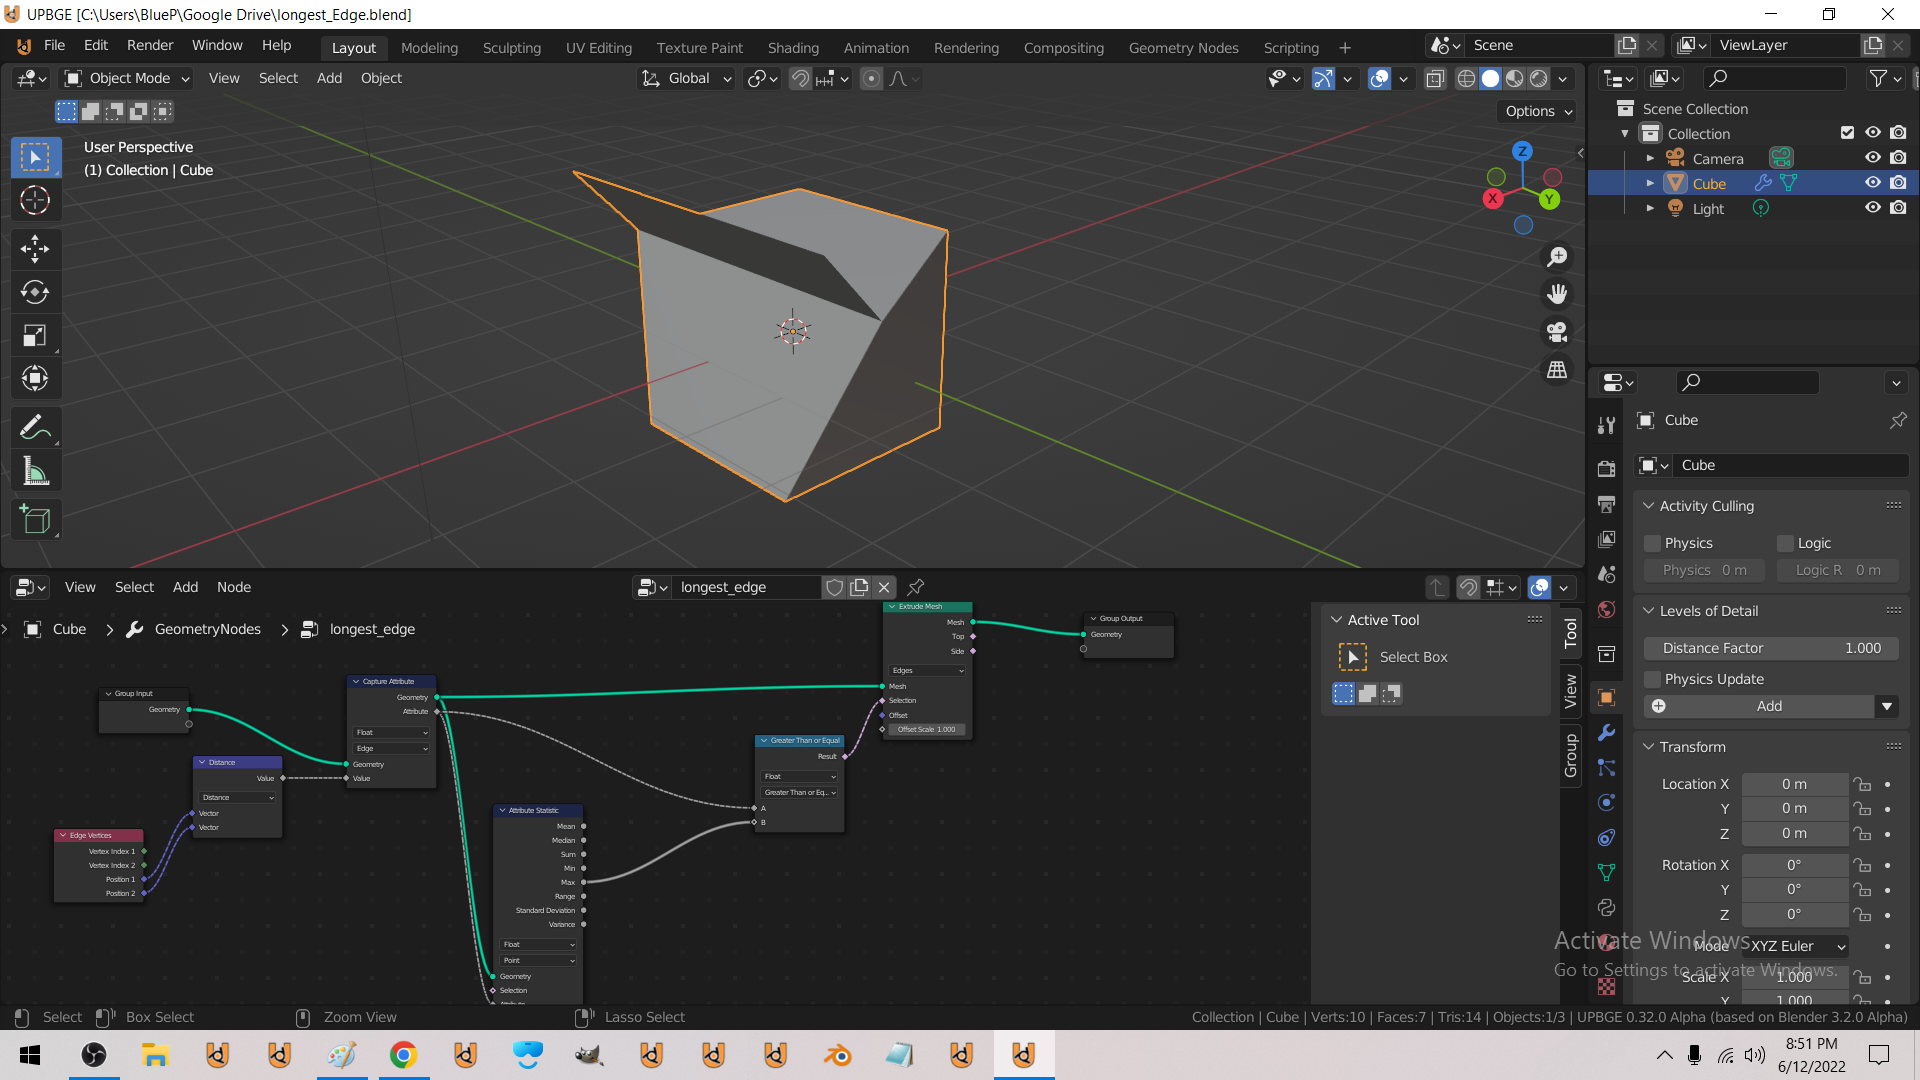Open Windows Start menu
This screenshot has width=1920, height=1080.
point(30,1055)
